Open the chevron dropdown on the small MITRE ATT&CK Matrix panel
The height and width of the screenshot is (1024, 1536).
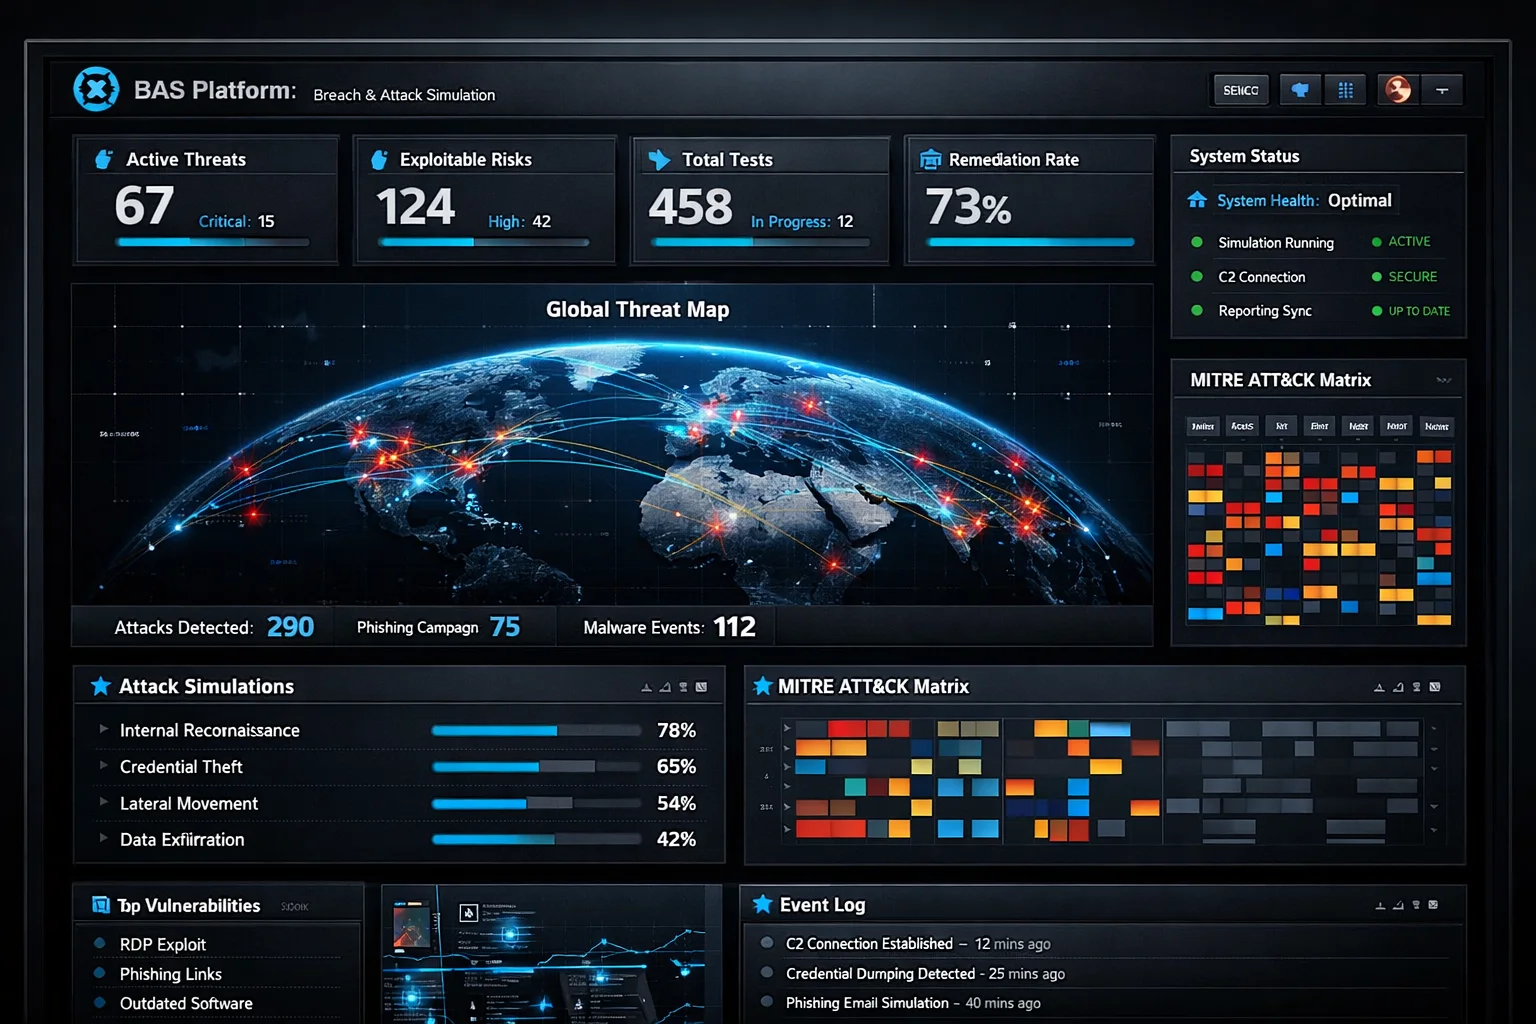pyautogui.click(x=1443, y=380)
